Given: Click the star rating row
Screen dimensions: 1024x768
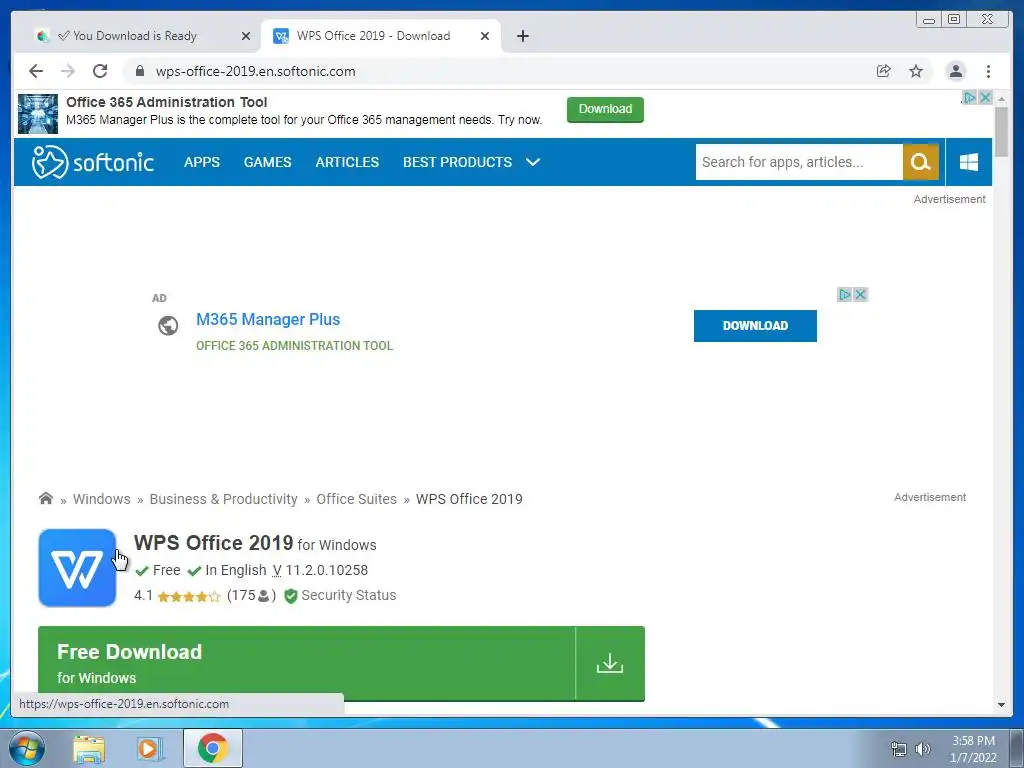Looking at the screenshot, I should pos(189,596).
